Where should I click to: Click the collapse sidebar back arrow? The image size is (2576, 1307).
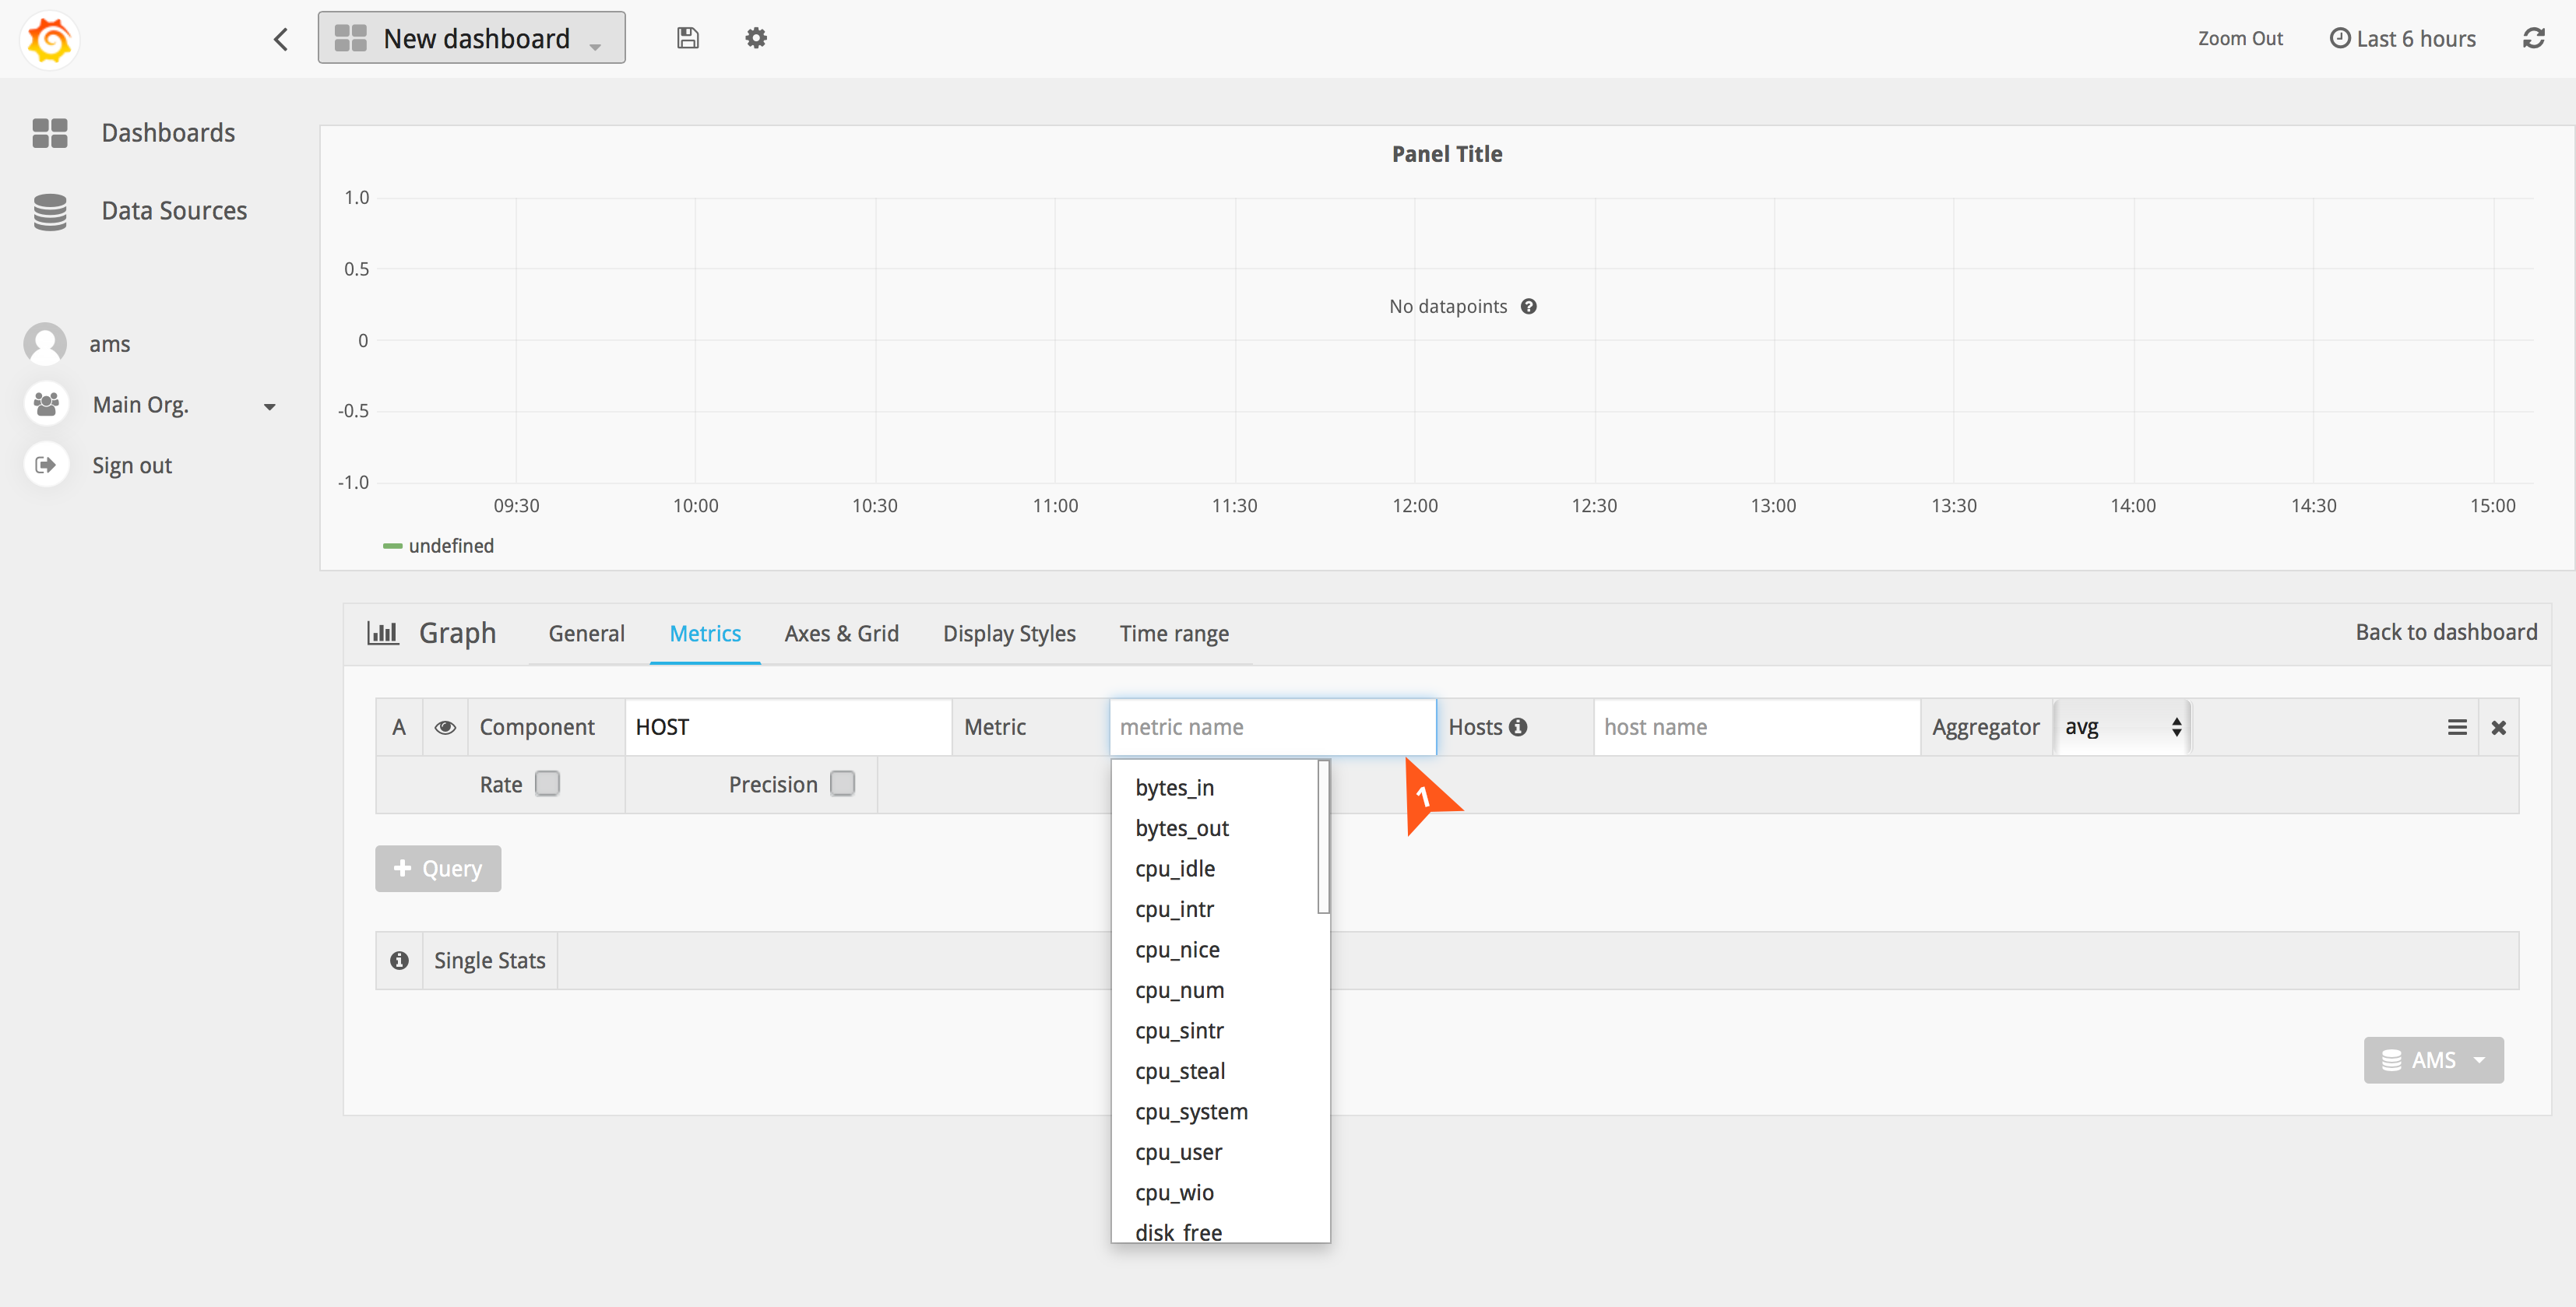[281, 39]
